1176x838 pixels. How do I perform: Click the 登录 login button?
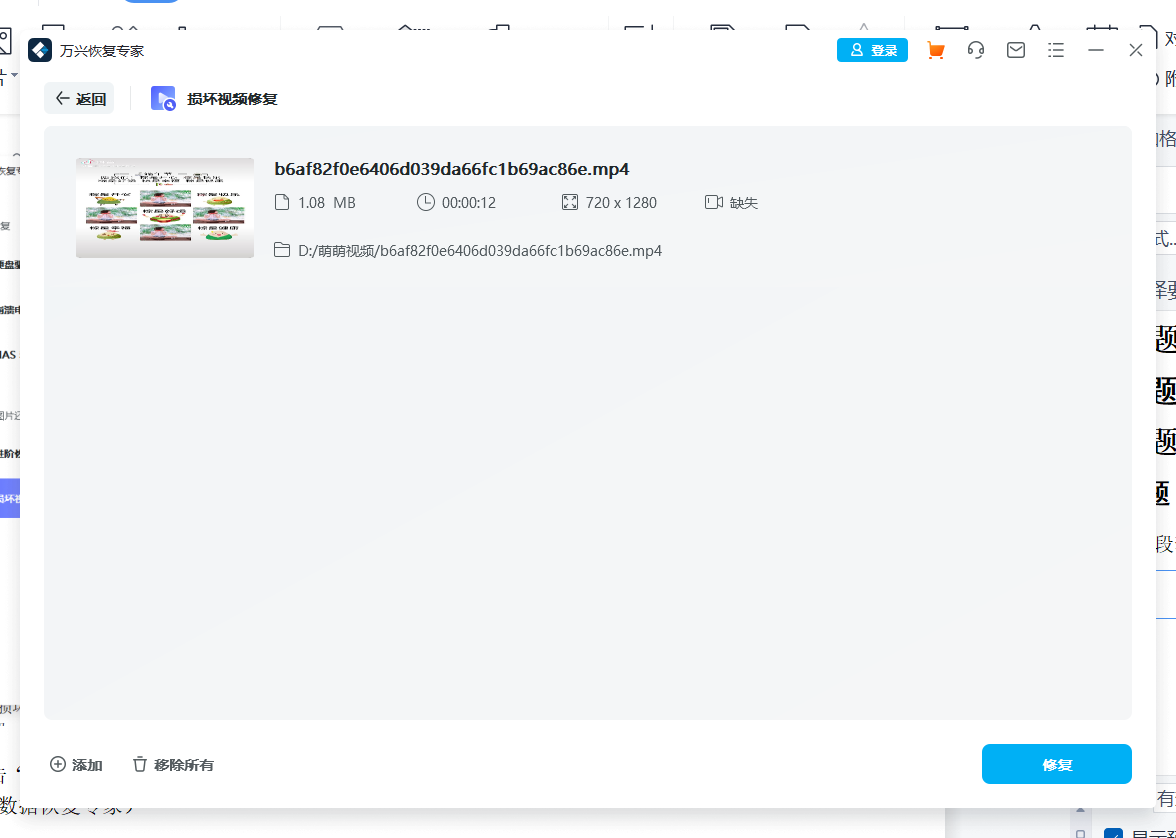872,50
